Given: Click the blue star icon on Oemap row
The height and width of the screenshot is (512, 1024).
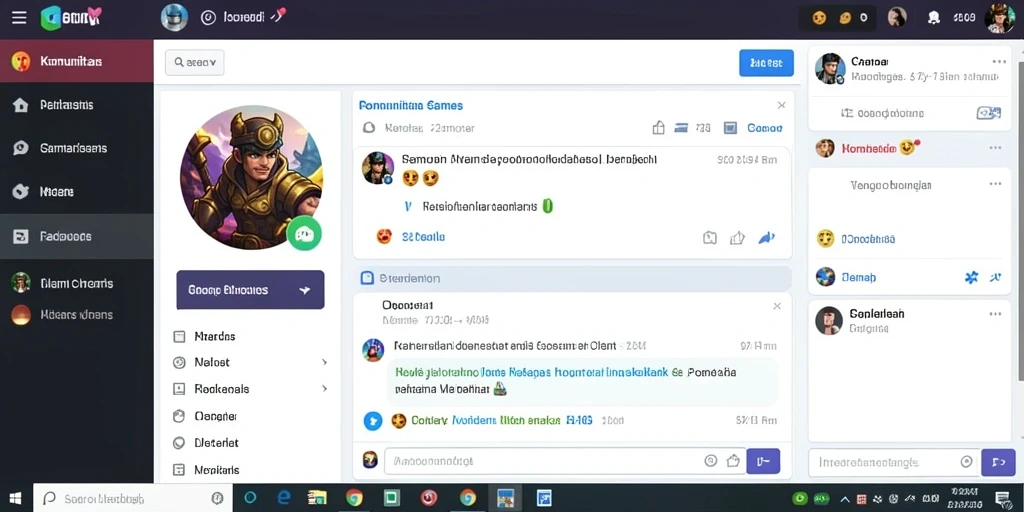Looking at the screenshot, I should (x=972, y=278).
